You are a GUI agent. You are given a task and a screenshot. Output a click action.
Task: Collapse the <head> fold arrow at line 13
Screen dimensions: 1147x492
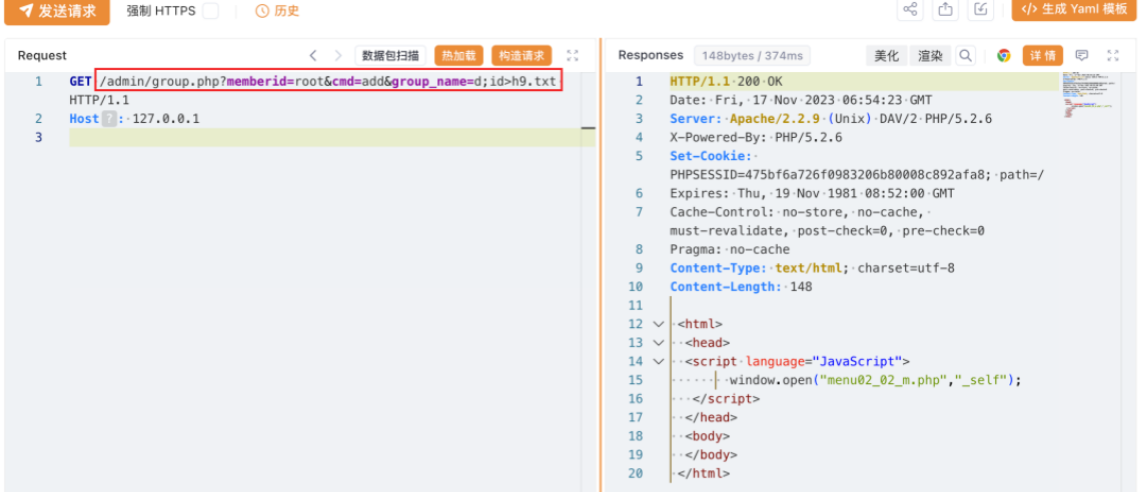pyautogui.click(x=658, y=342)
